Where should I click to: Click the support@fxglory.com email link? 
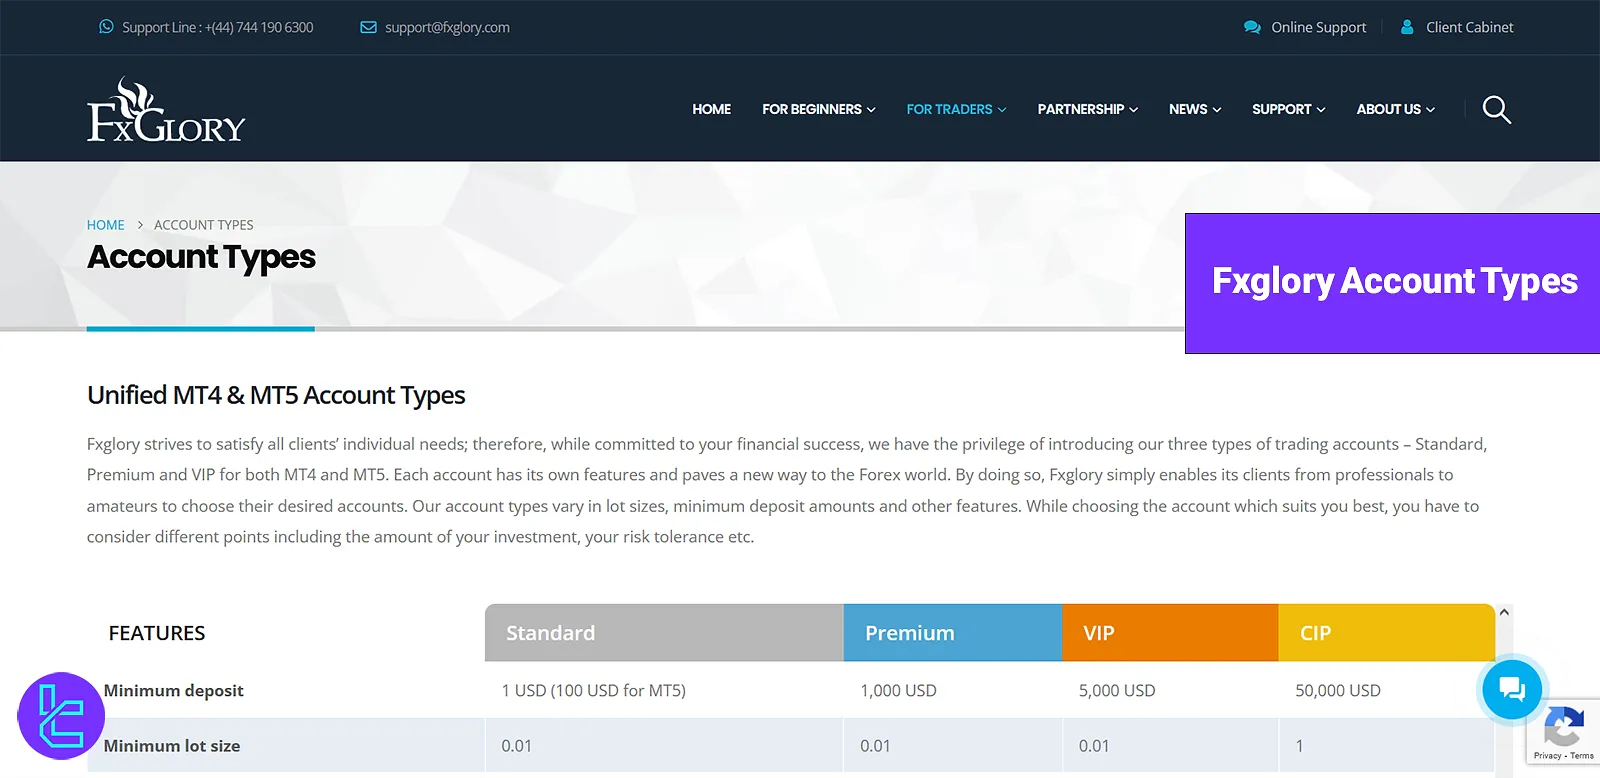447,27
